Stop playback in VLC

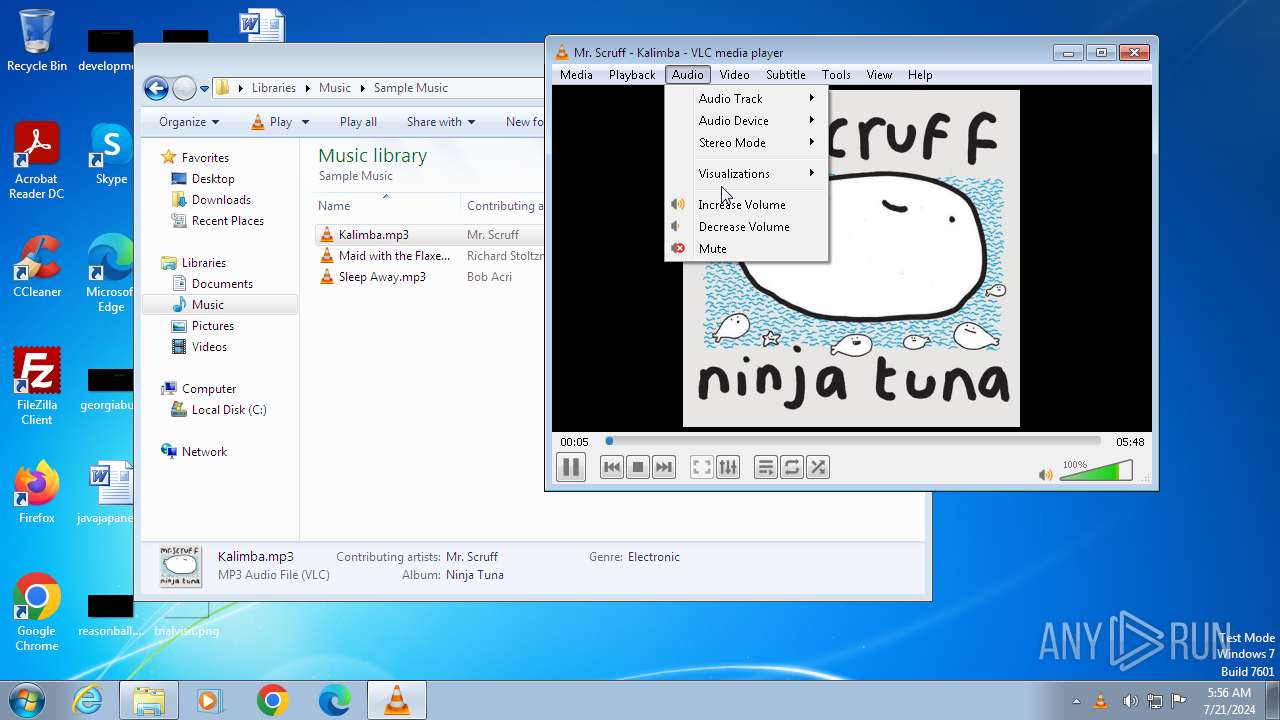(638, 467)
